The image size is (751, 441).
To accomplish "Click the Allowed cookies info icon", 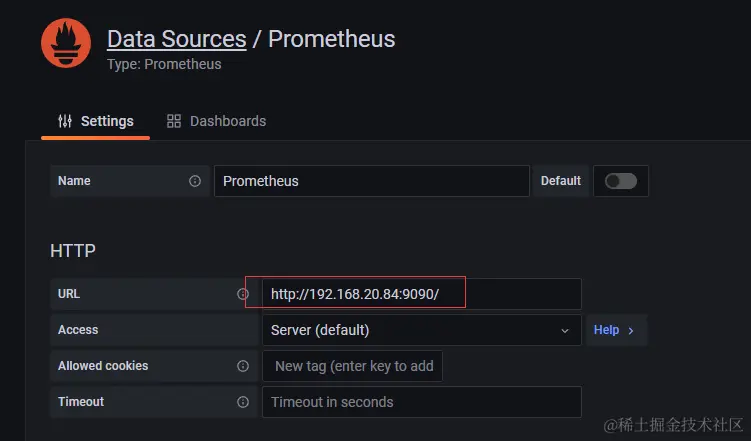I will coord(243,366).
